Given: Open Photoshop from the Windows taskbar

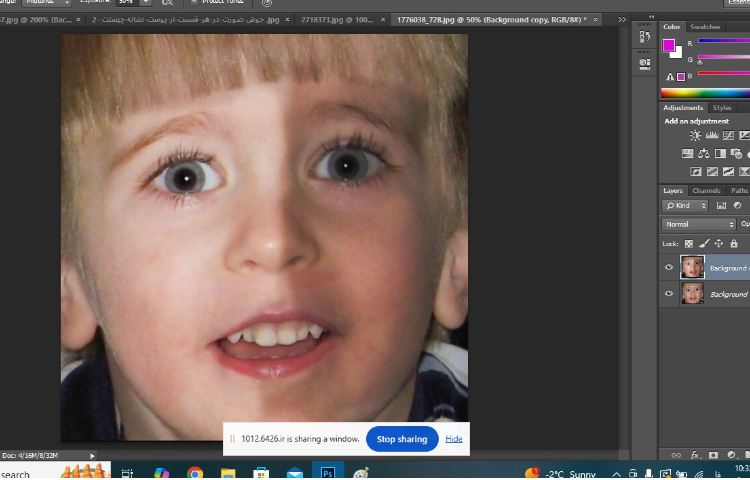Looking at the screenshot, I should tap(327, 473).
